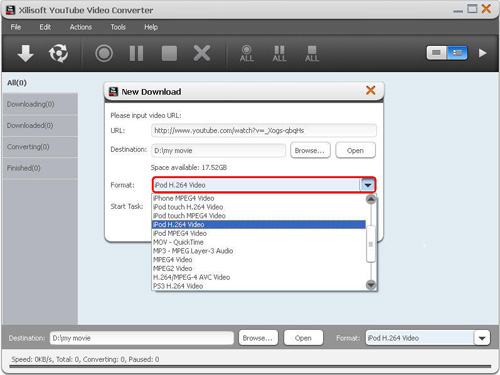Click the Stop square toolbar button
The image size is (500, 375).
169,53
